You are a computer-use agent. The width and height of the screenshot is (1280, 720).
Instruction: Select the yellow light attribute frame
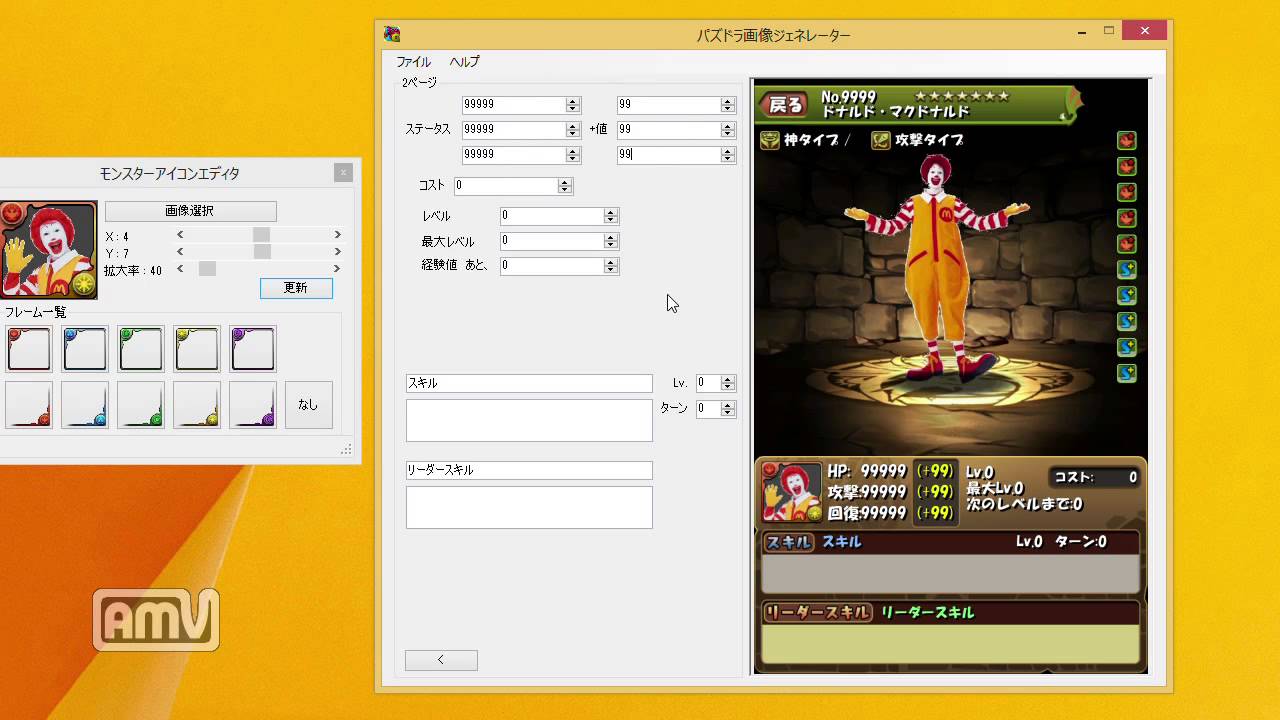[x=197, y=349]
